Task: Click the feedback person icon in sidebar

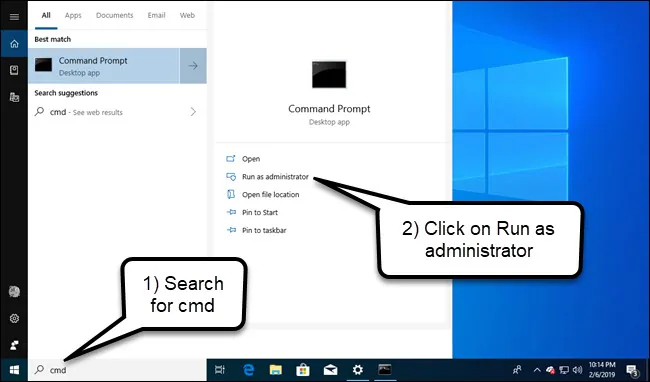Action: pyautogui.click(x=14, y=345)
